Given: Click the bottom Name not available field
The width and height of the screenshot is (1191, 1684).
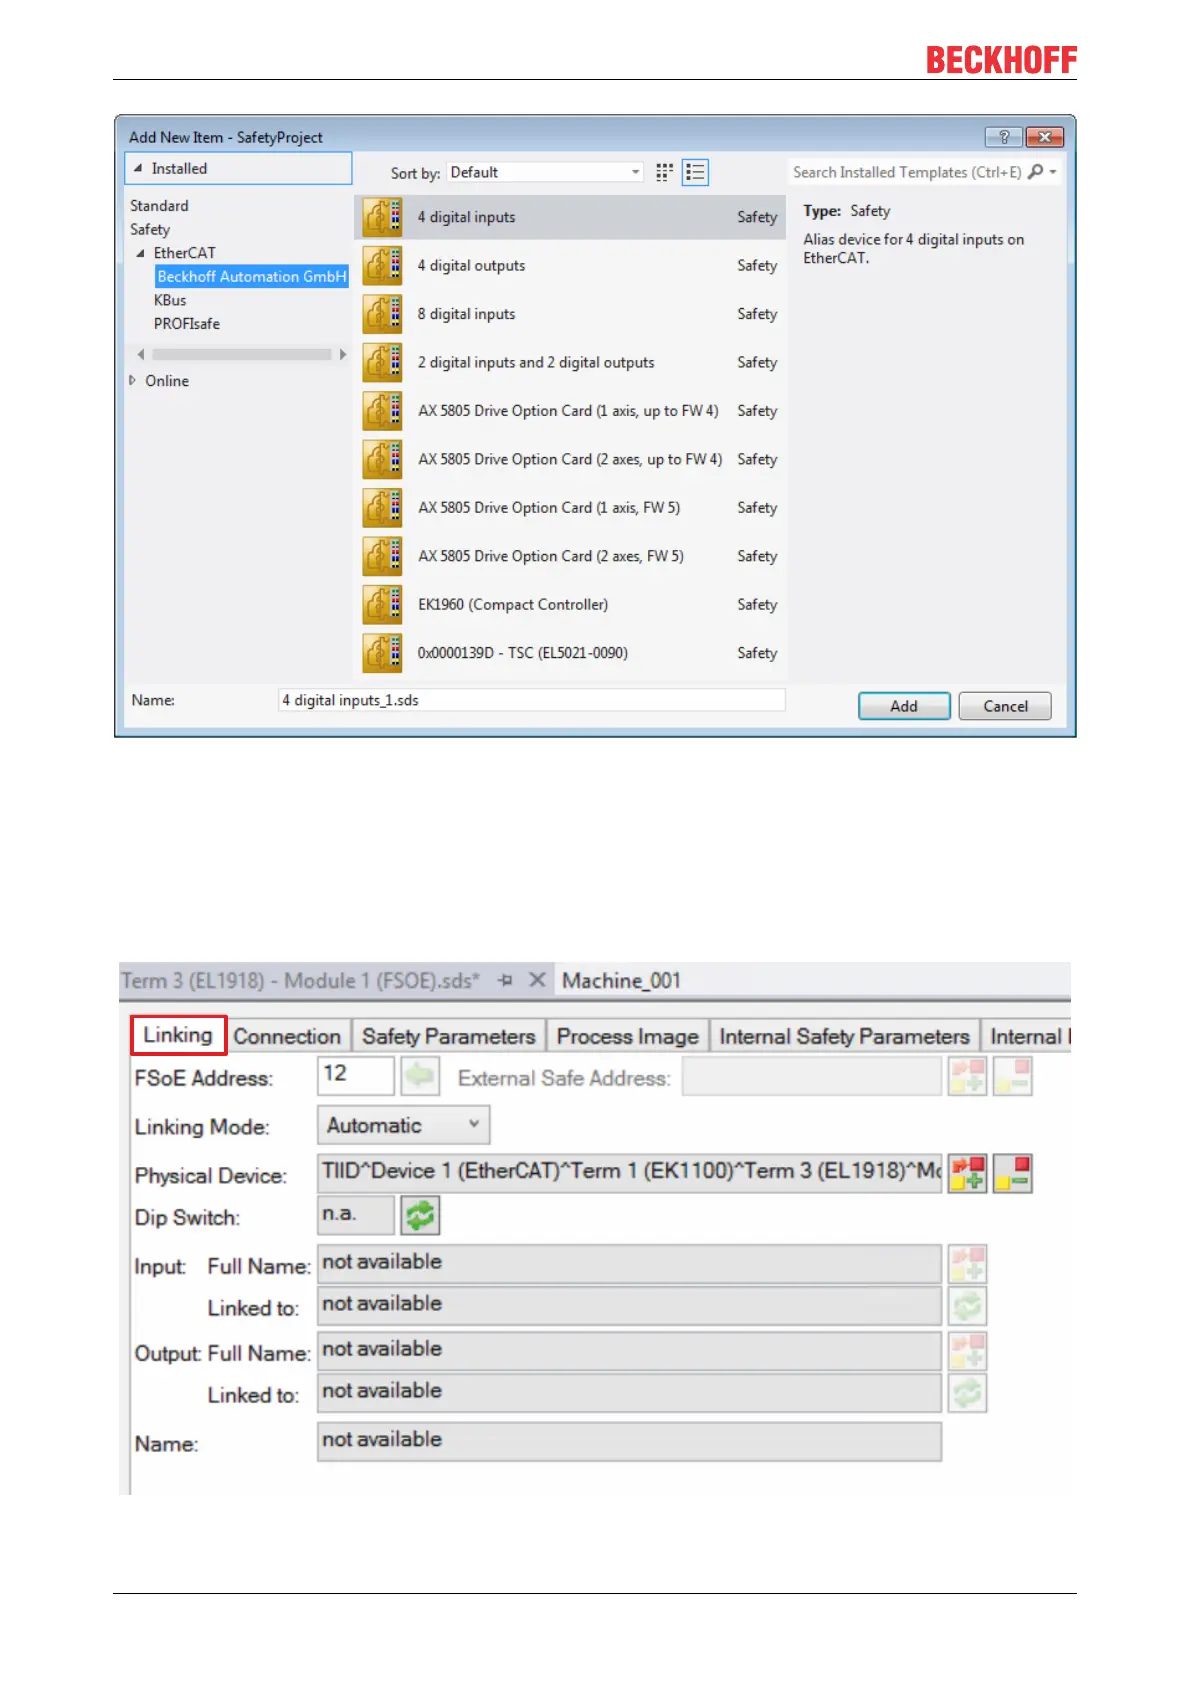Looking at the screenshot, I should coord(630,1441).
